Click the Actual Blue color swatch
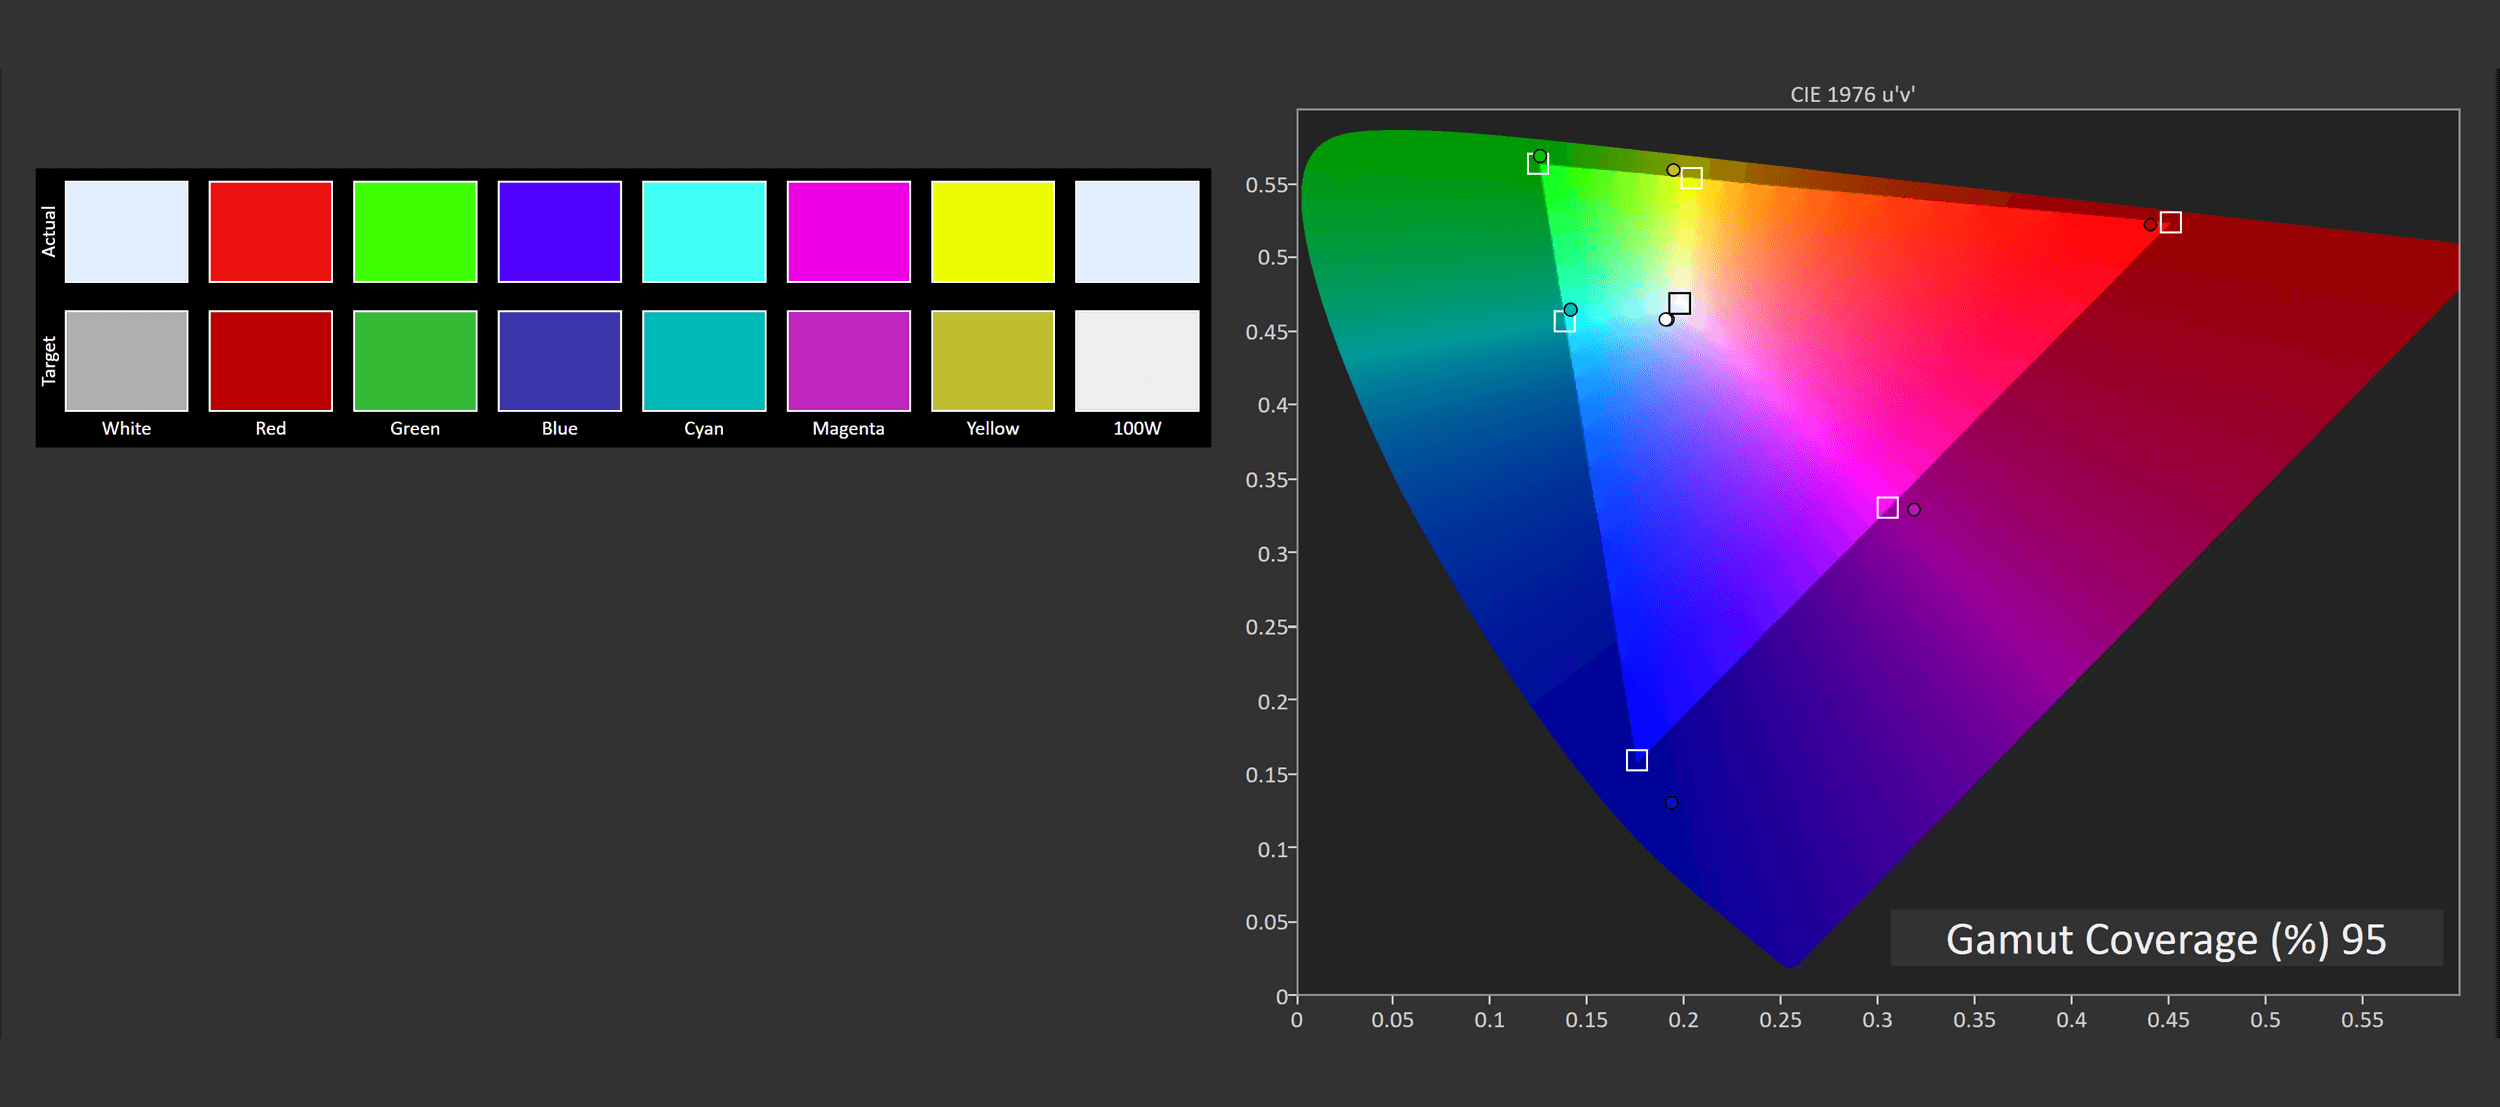The height and width of the screenshot is (1107, 2500). (x=559, y=231)
